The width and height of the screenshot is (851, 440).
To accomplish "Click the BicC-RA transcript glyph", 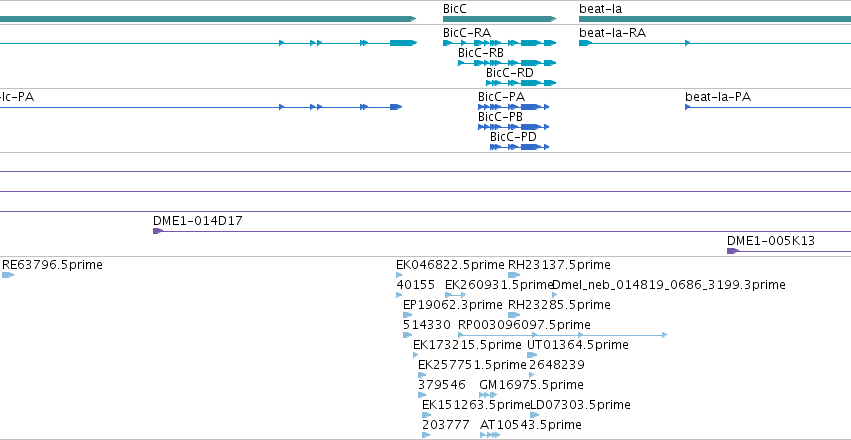I will (x=499, y=43).
